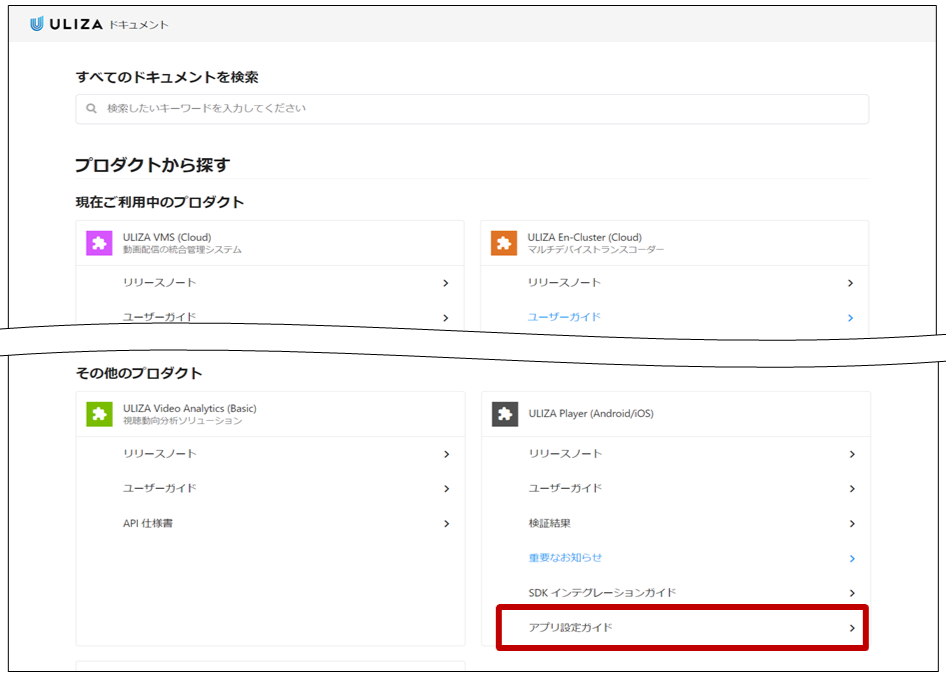Click the dark ULIZA Player puzzle icon
The width and height of the screenshot is (946, 675).
pos(505,414)
